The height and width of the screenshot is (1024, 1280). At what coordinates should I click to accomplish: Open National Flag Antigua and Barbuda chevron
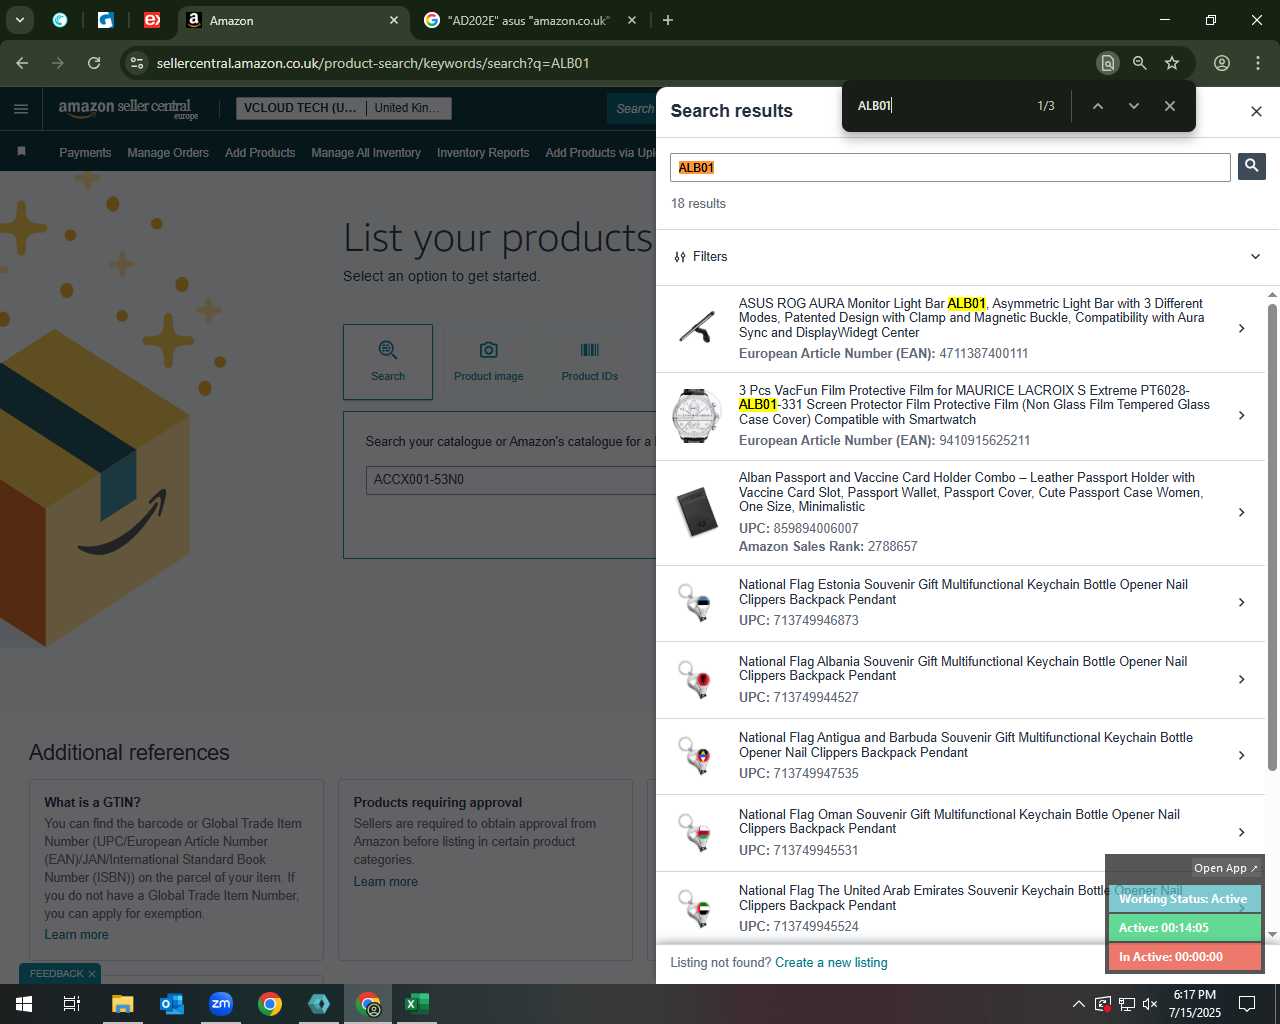1241,755
